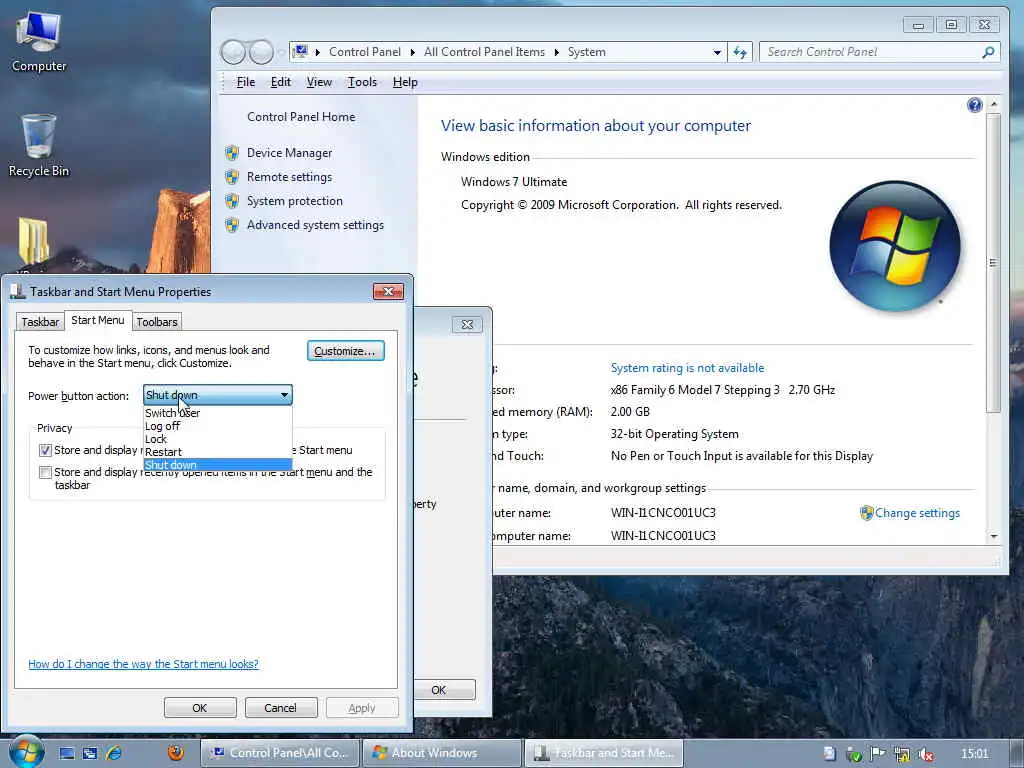Click the Forward arrow in System window
The image size is (1024, 768).
pyautogui.click(x=261, y=52)
